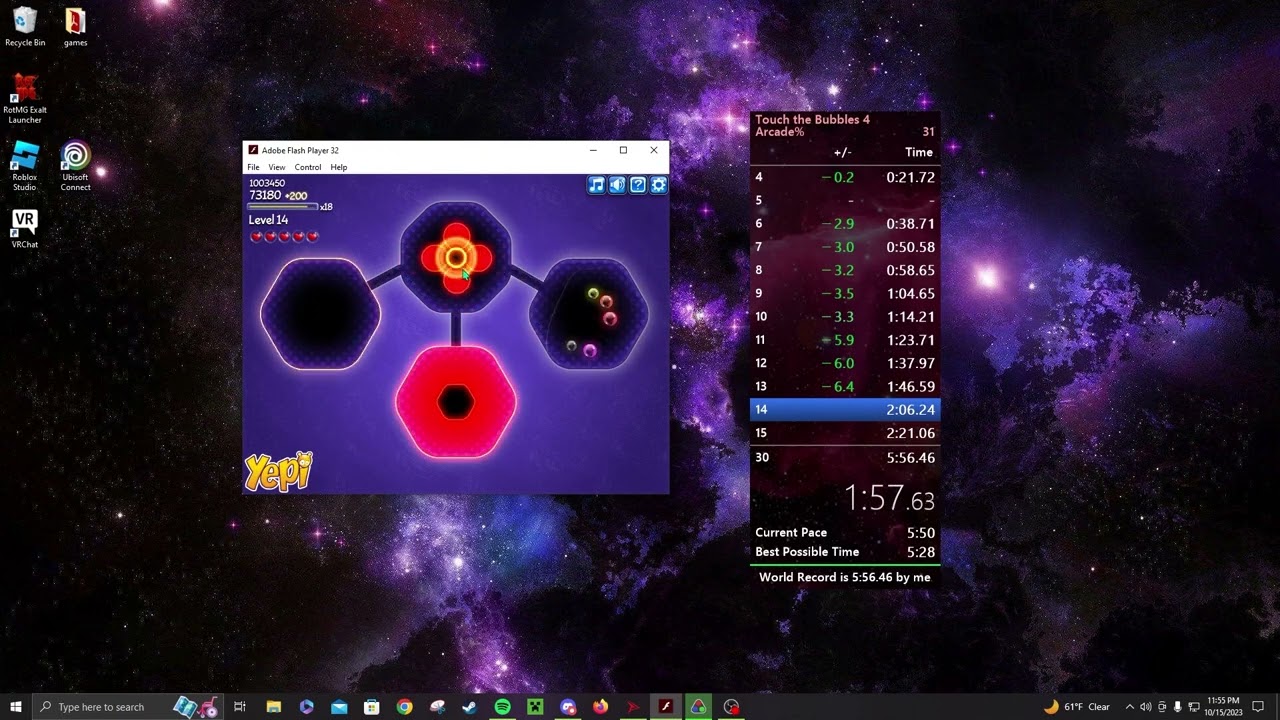
Task: Launch the RotMG Exalt Launcher shortcut
Action: 25,99
